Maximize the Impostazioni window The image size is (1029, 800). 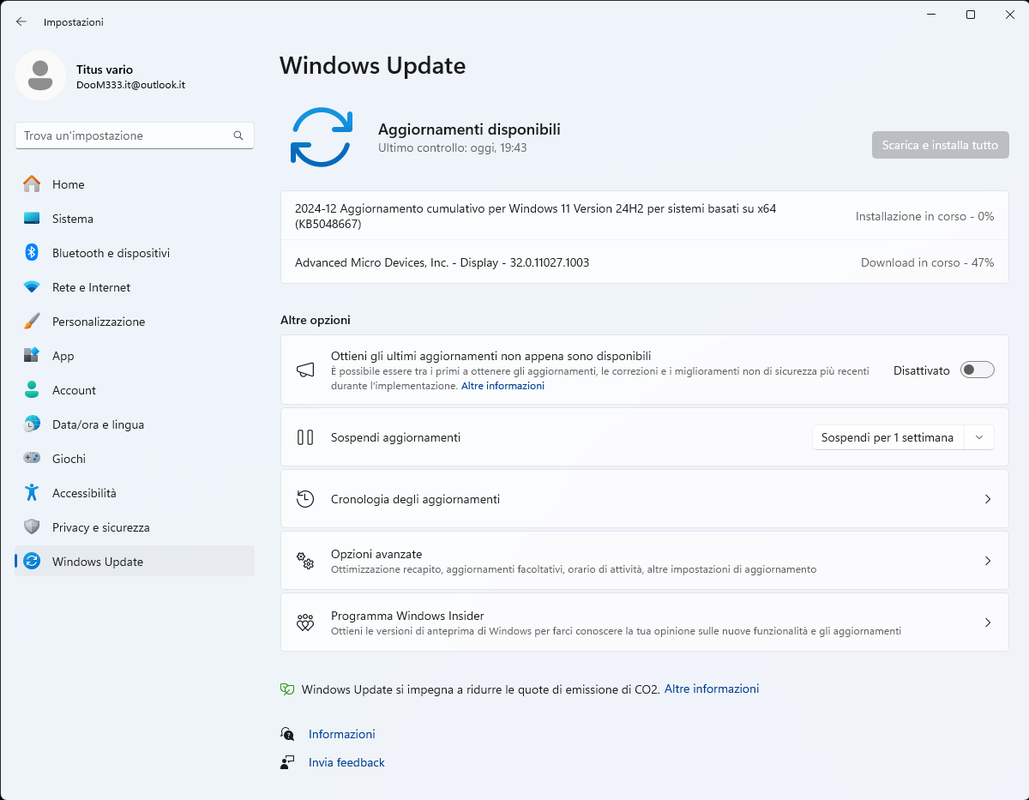click(x=970, y=14)
